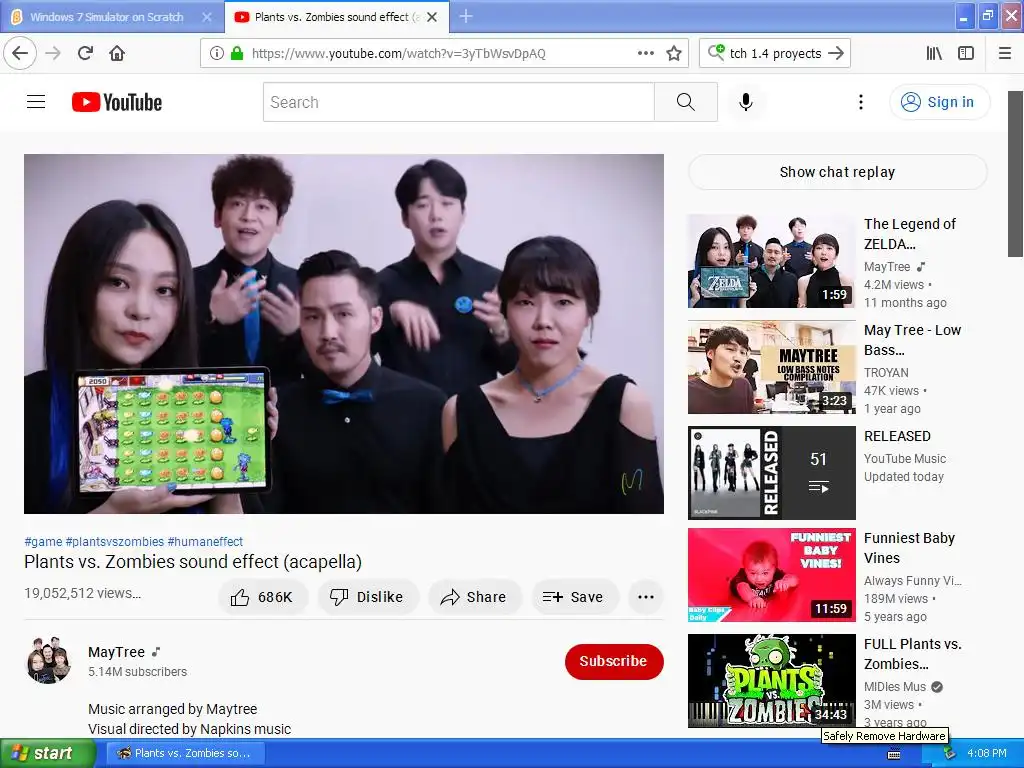Image resolution: width=1024 pixels, height=768 pixels.
Task: Click the #plantsvszombies hashtag link
Action: 115,541
